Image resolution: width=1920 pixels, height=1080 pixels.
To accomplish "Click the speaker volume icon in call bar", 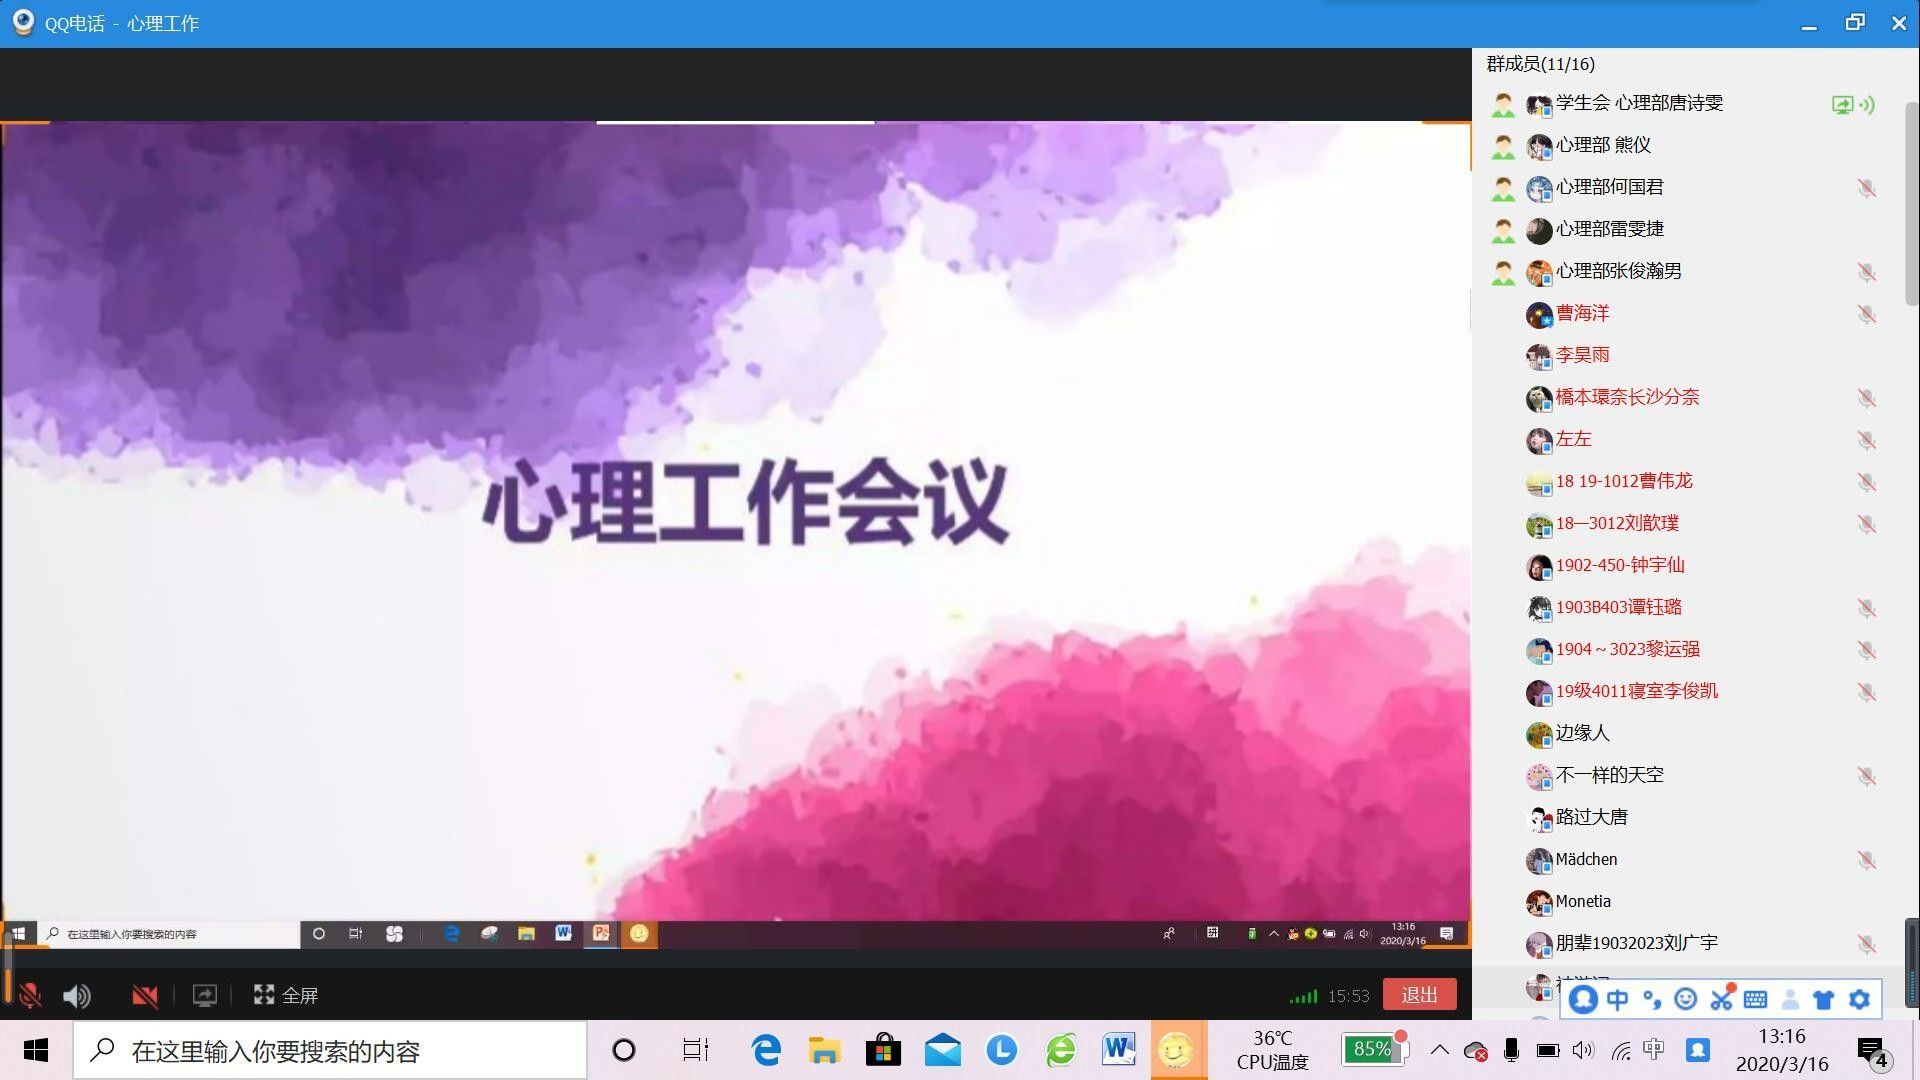I will click(x=76, y=995).
